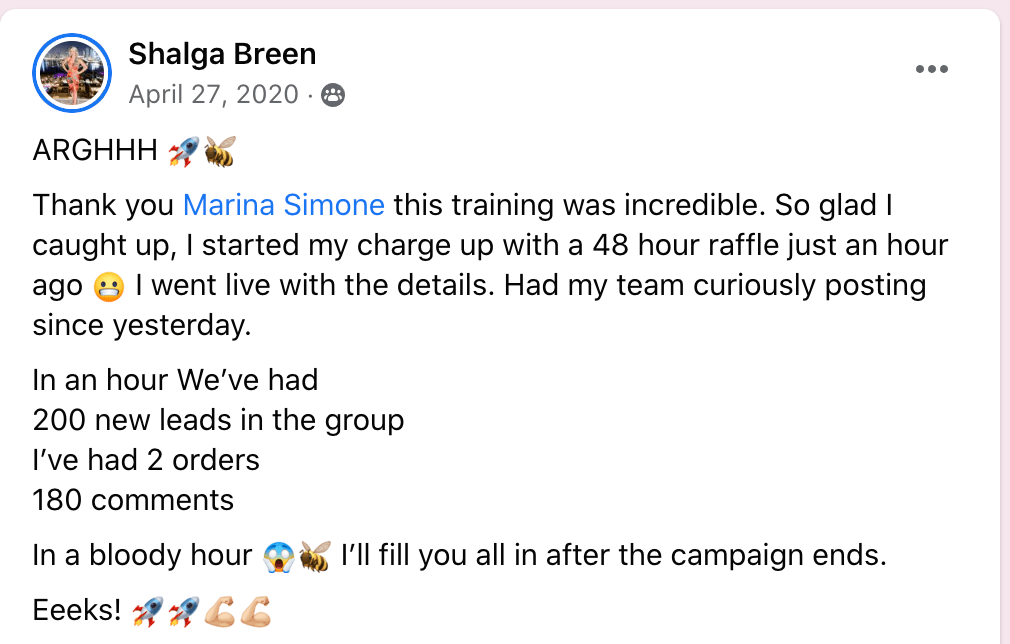
Task: Click the rocket emoji after ARGHHH
Action: click(x=183, y=151)
